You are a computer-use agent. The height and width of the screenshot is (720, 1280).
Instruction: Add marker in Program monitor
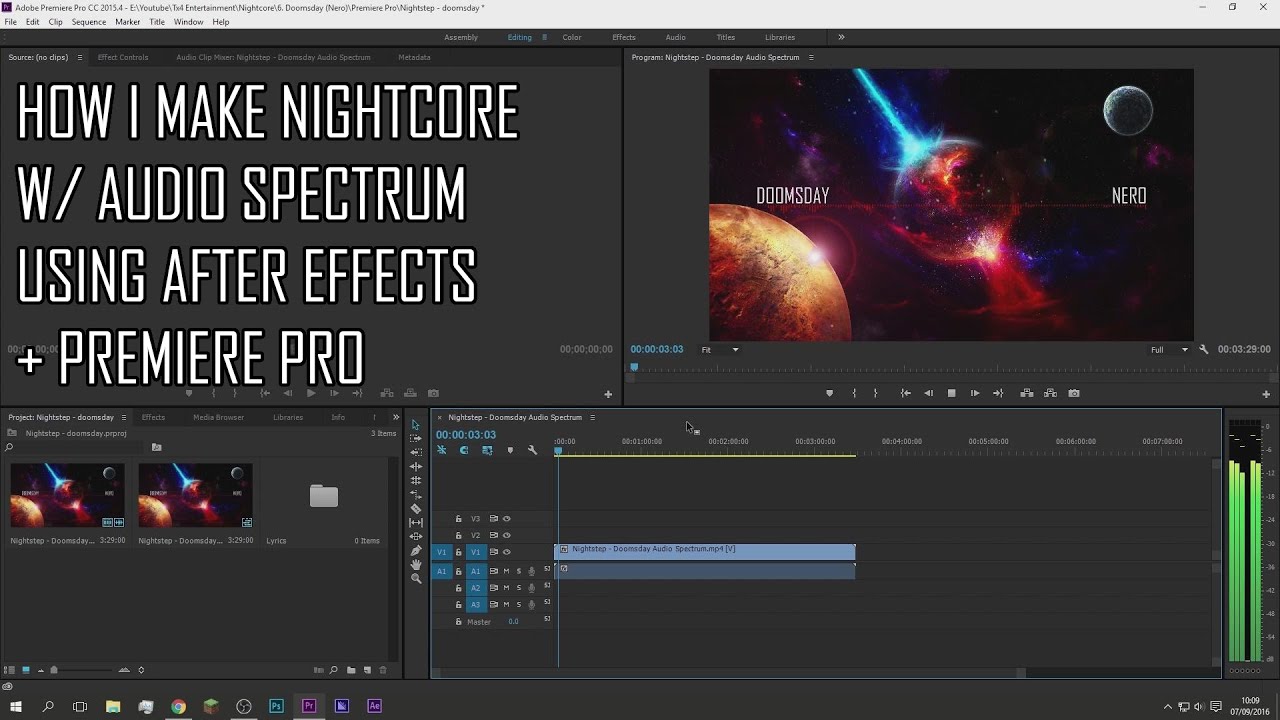coord(829,393)
